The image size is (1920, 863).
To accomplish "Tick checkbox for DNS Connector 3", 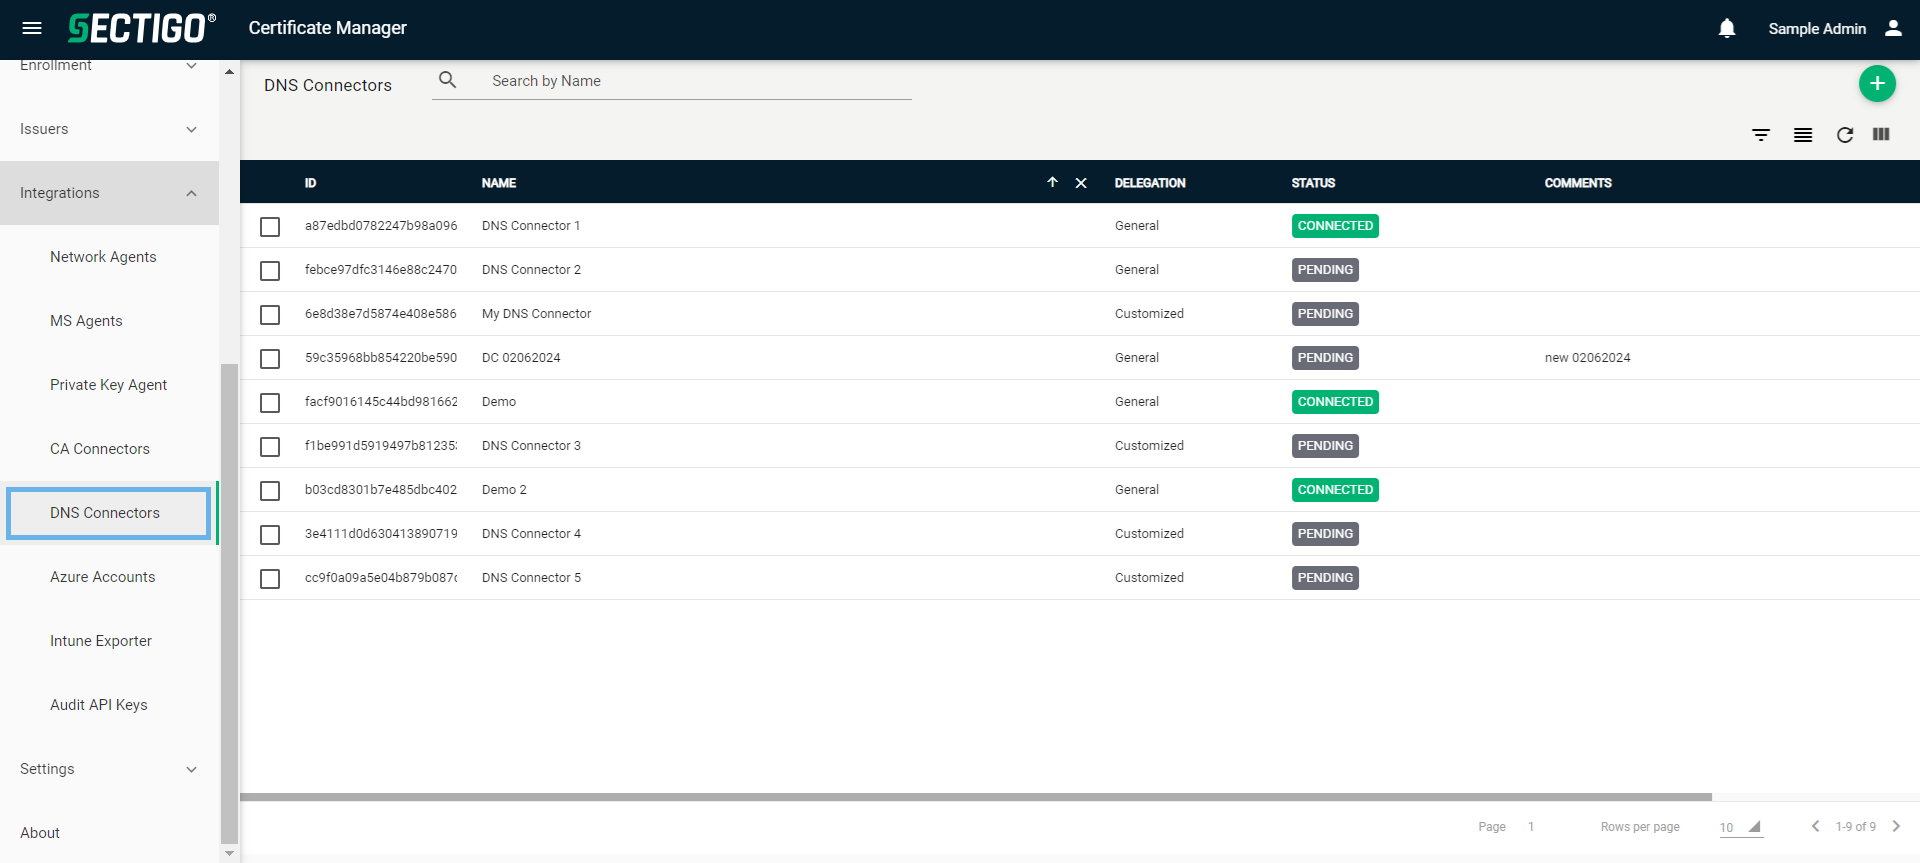I will tap(270, 447).
